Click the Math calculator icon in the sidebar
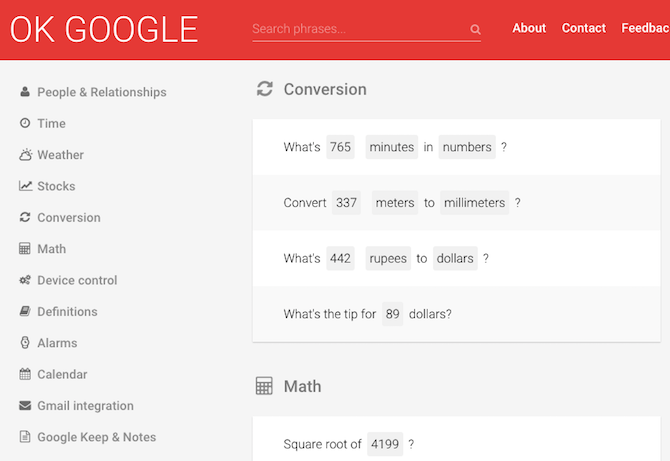Screen dimensions: 670x461 pyautogui.click(x=25, y=248)
